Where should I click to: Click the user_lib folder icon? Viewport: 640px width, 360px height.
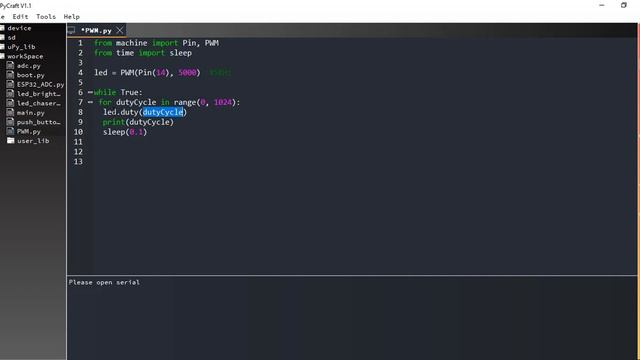[x=11, y=140]
